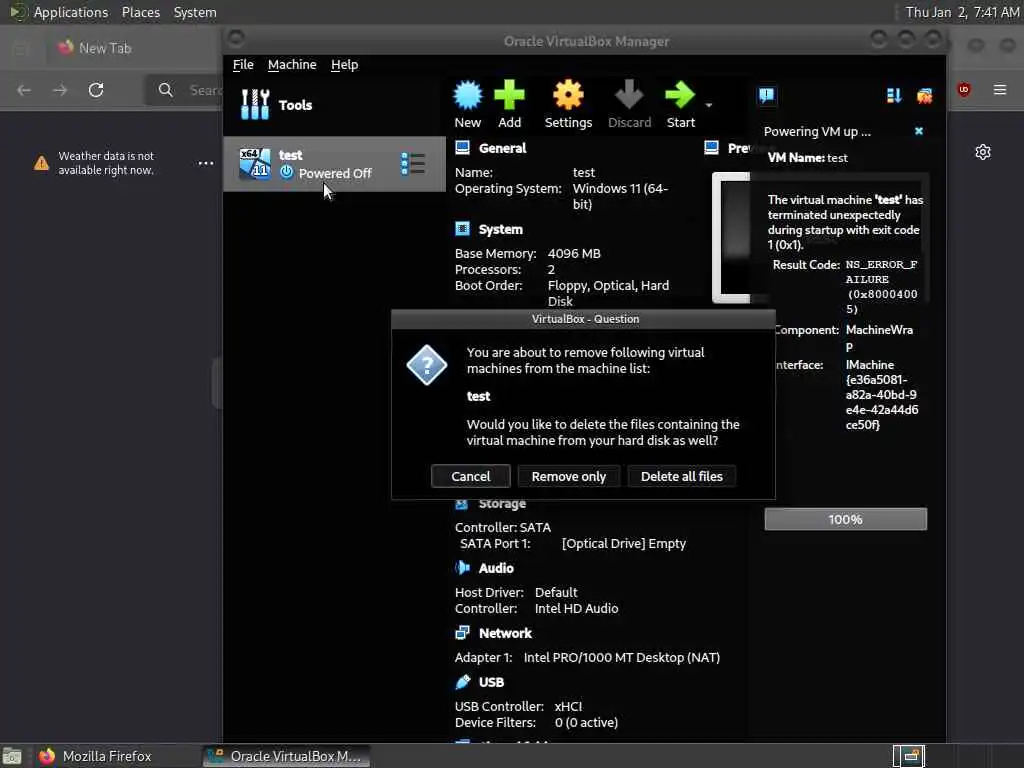Cancel the VM removal dialog
The width and height of the screenshot is (1024, 768).
[x=470, y=476]
